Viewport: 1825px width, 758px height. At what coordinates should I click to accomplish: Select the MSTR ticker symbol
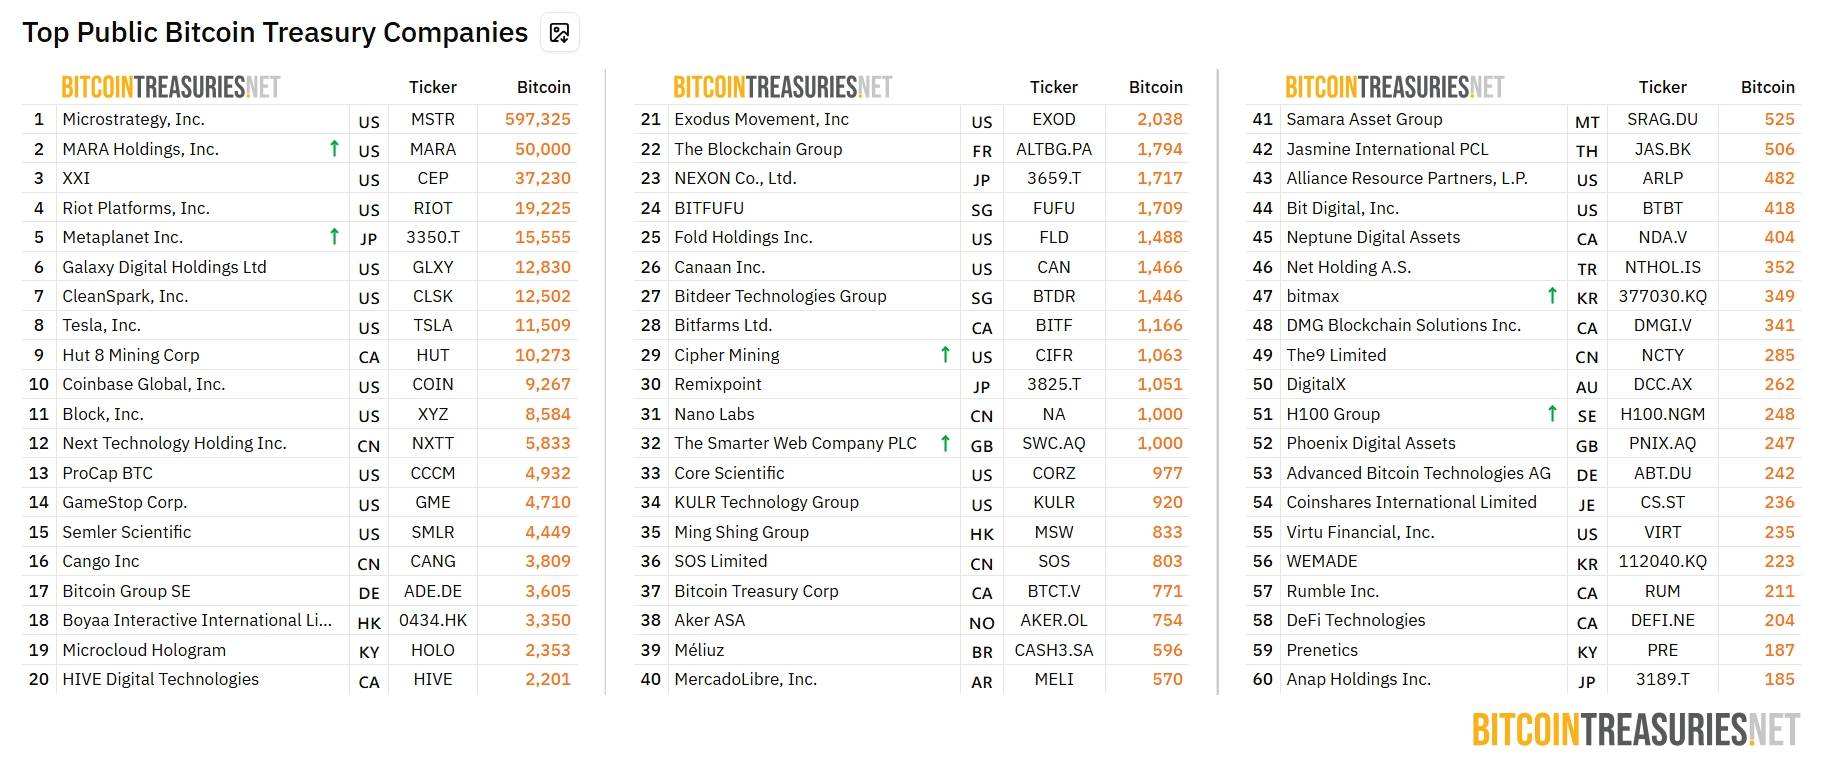coord(432,119)
